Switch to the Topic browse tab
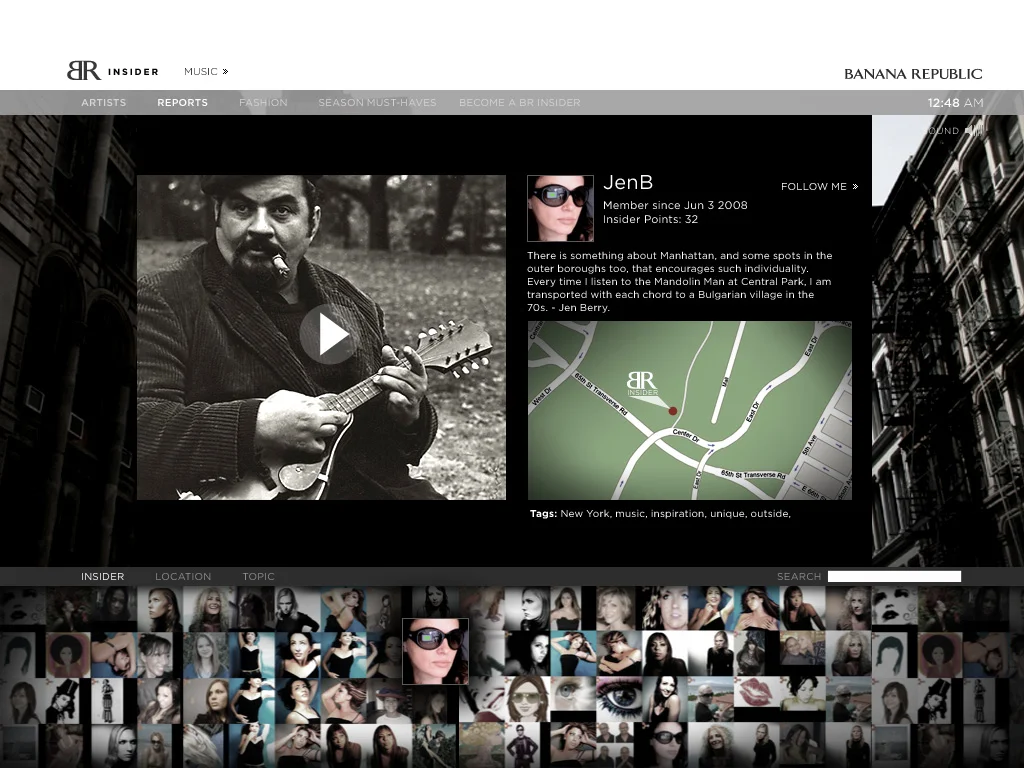This screenshot has height=768, width=1024. [x=259, y=577]
